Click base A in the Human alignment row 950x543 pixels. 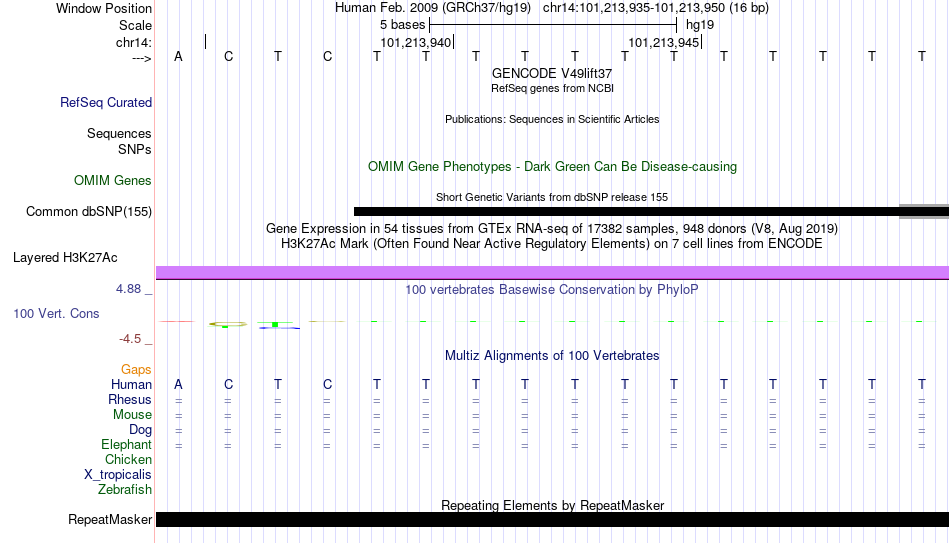point(178,385)
